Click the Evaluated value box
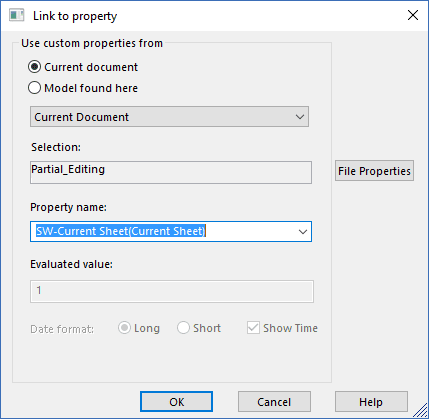 [172, 291]
